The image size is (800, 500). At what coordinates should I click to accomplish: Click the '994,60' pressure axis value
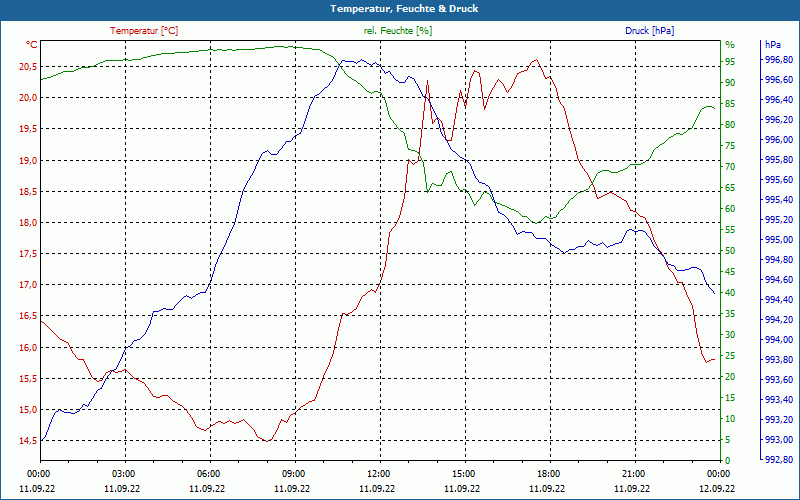coord(779,280)
